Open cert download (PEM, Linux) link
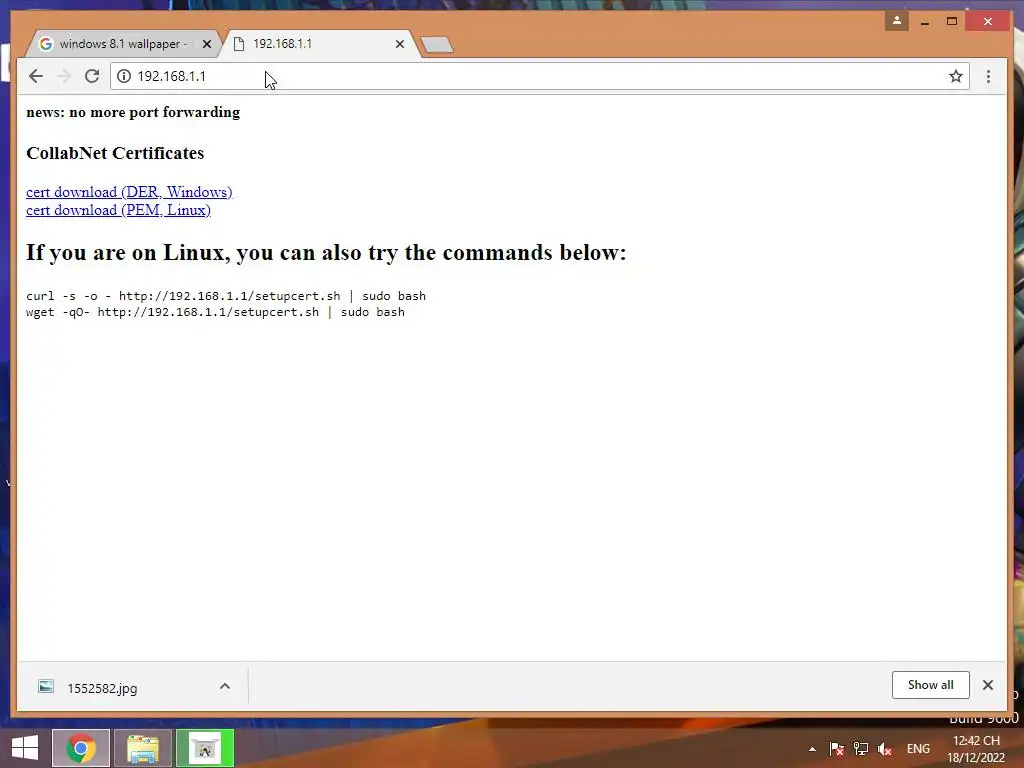Viewport: 1024px width, 768px height. (x=118, y=210)
